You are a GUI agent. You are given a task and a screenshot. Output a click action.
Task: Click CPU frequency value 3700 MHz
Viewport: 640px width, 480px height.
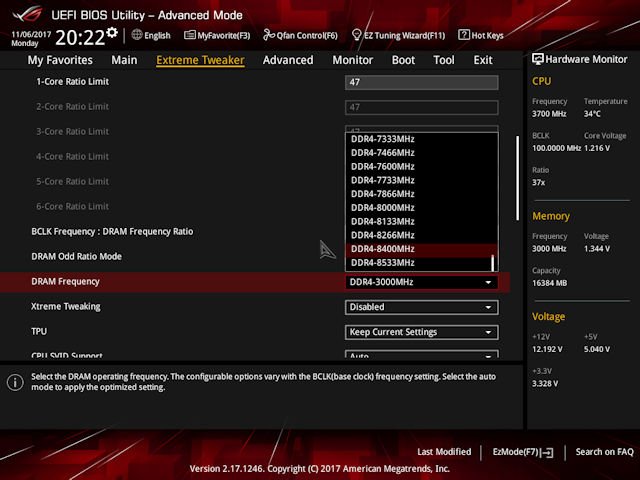pos(549,114)
